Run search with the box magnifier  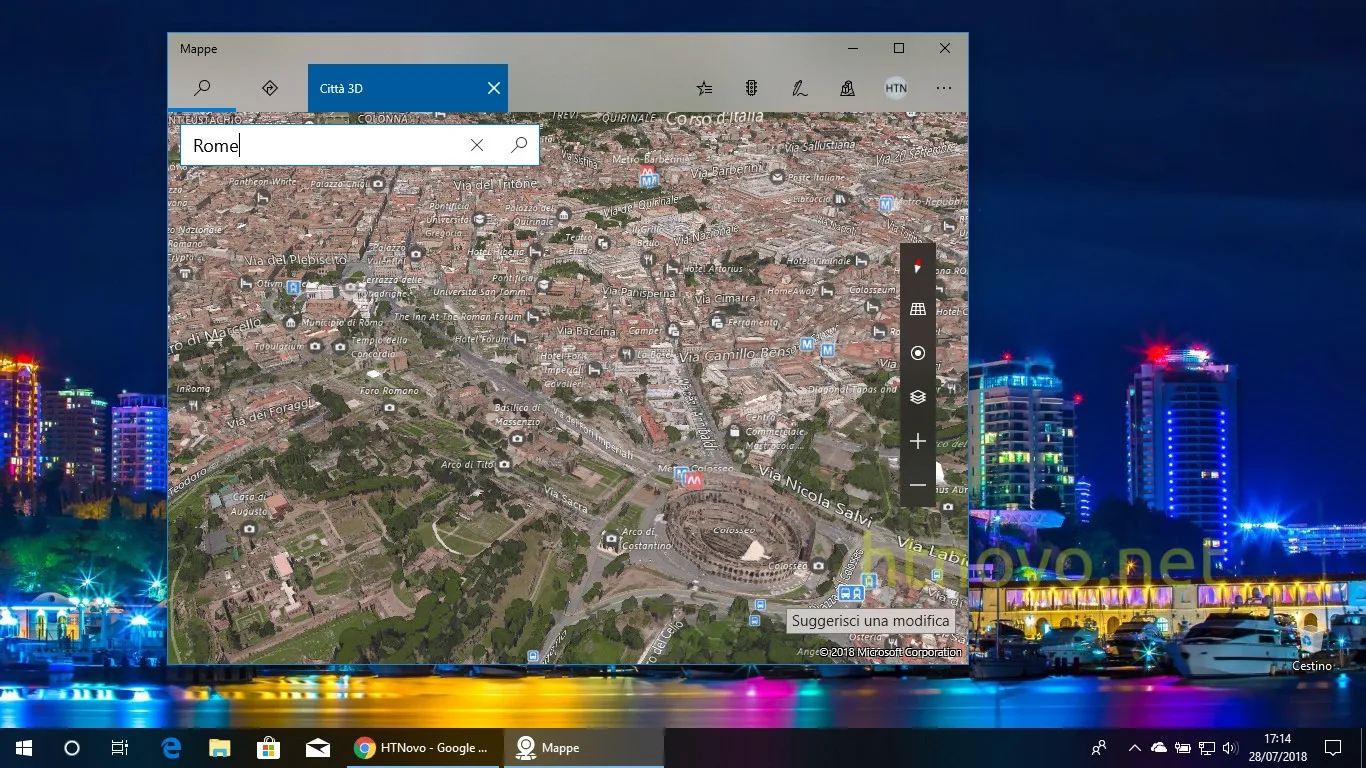point(519,145)
